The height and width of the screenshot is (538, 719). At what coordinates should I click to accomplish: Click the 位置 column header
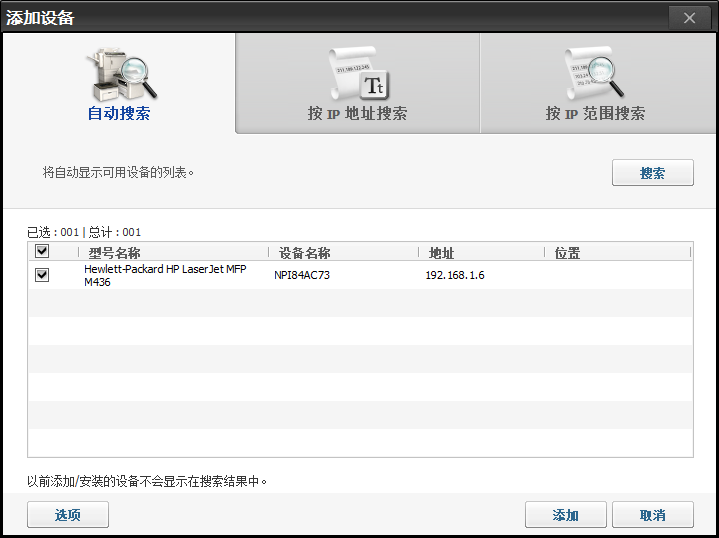tap(567, 253)
